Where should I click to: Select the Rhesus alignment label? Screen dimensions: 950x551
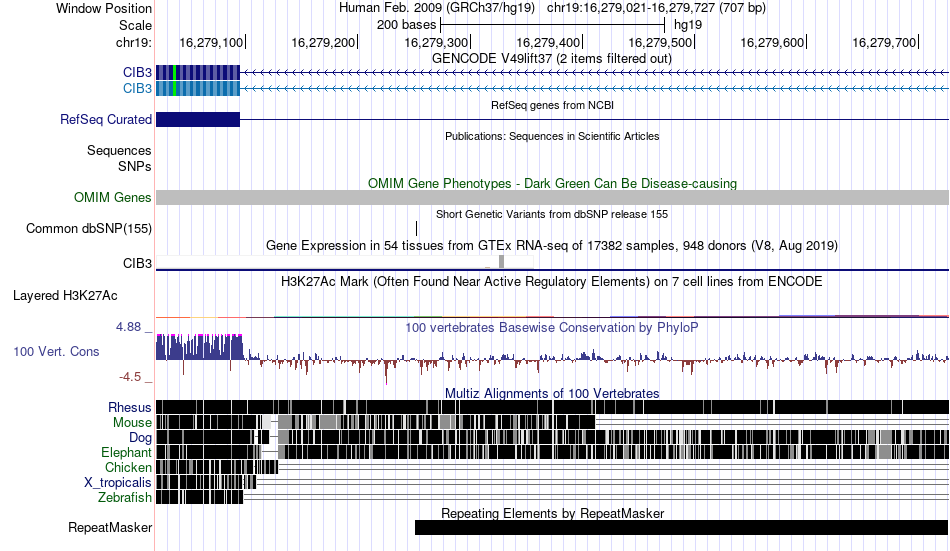(130, 407)
